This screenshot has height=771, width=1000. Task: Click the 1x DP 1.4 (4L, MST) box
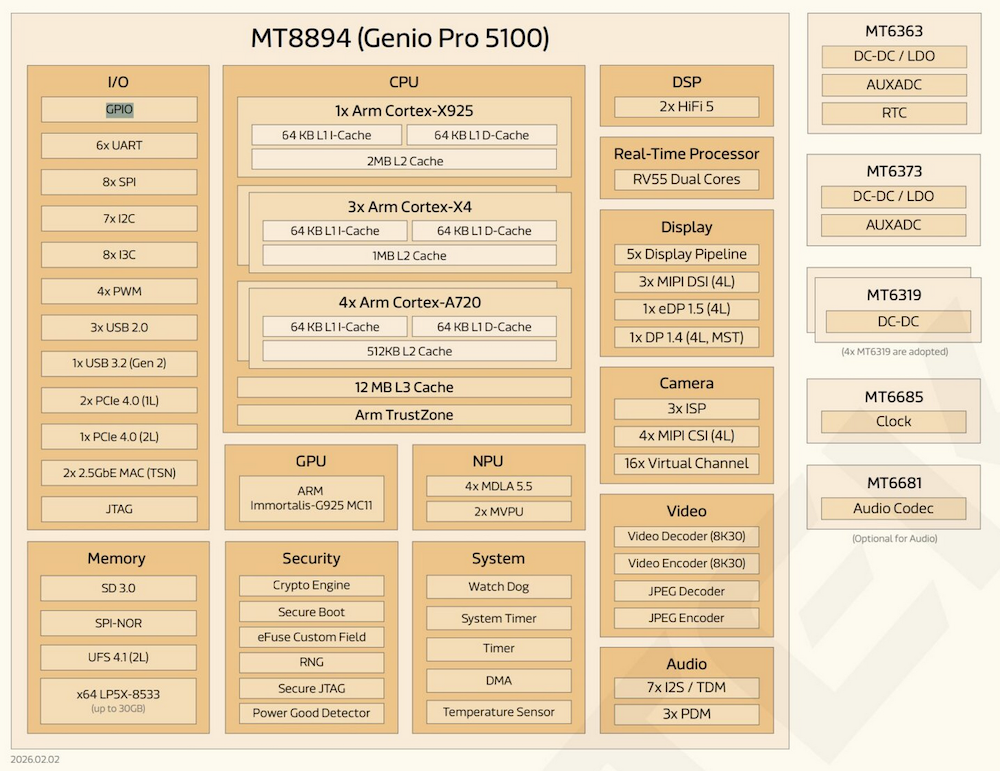[x=686, y=337]
